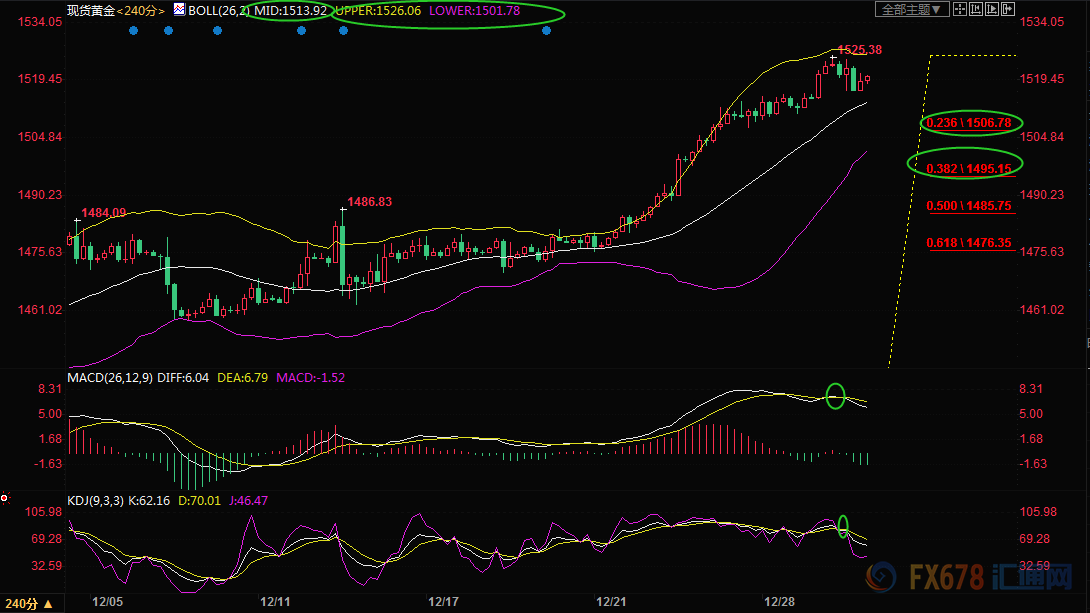Click the red dot icon left of KDJ panel
The height and width of the screenshot is (613, 1090).
pos(5,497)
